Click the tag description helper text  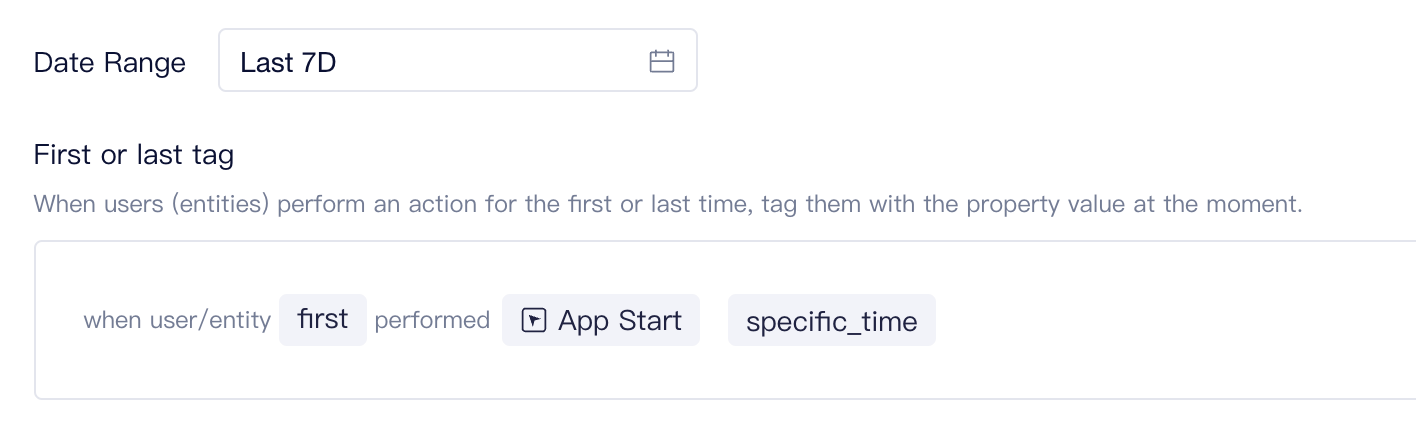point(668,205)
